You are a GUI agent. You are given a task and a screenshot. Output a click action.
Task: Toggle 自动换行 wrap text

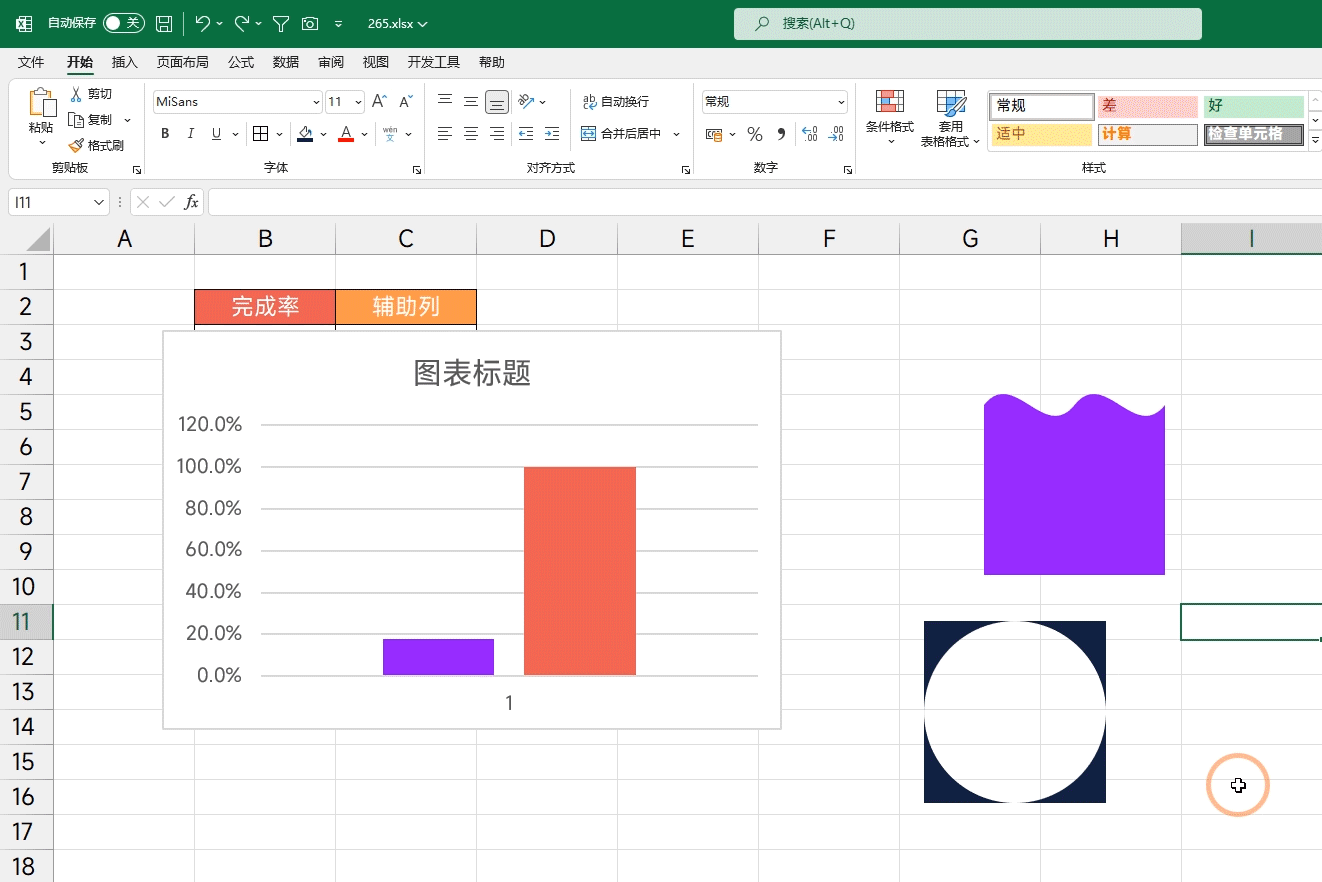point(615,102)
